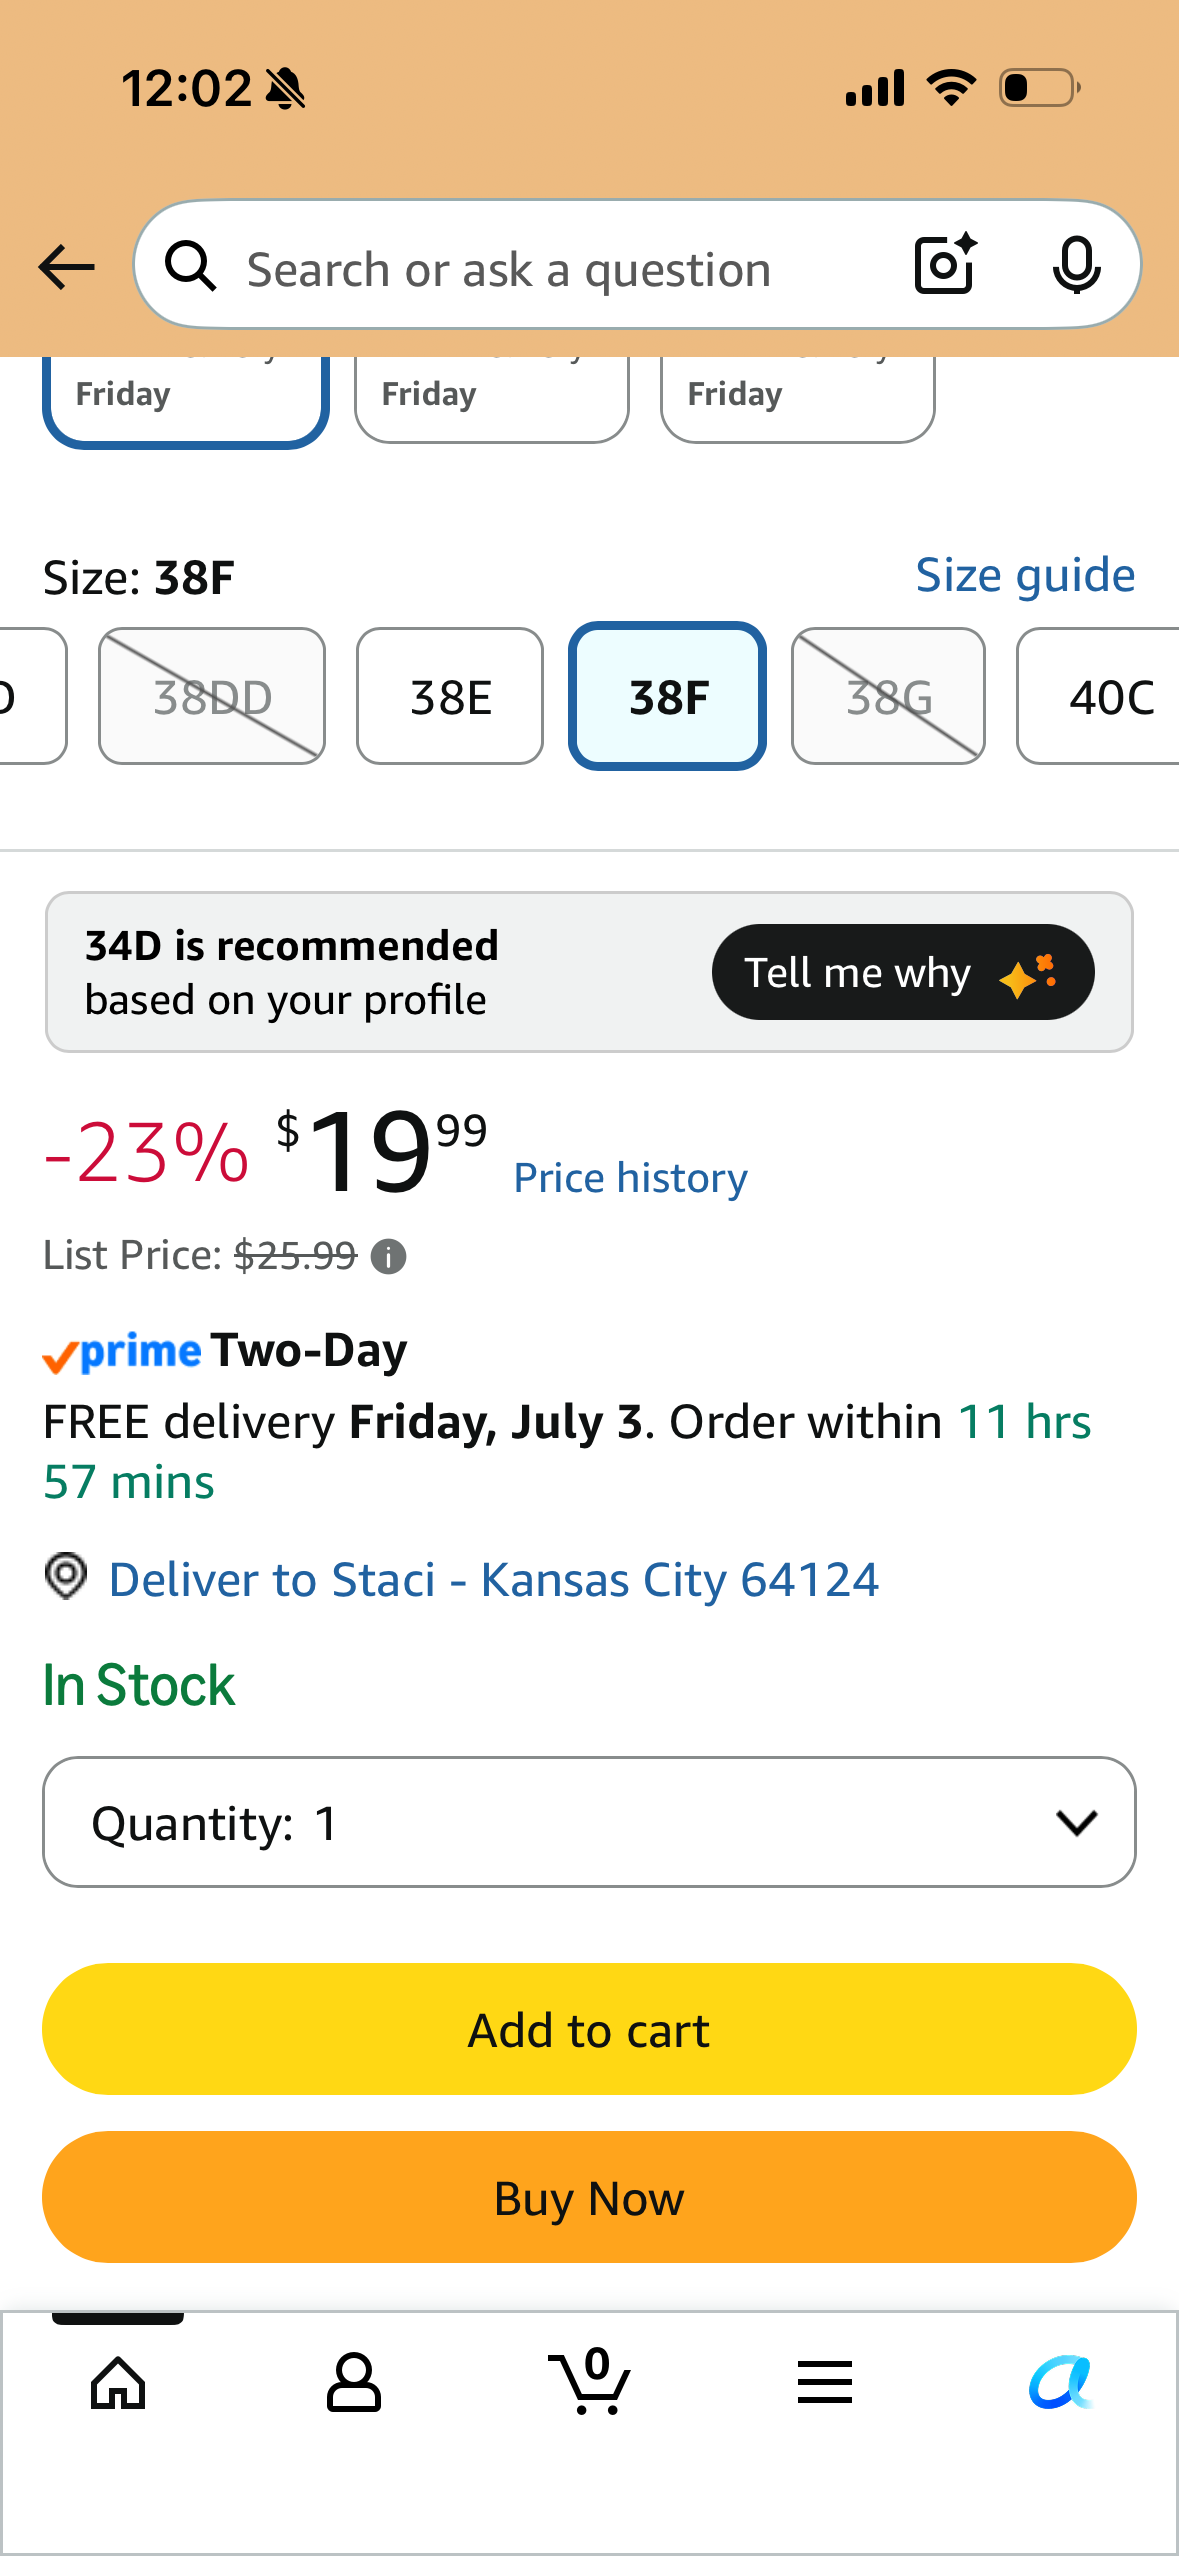The height and width of the screenshot is (2556, 1179).
Task: Open the Size guide link
Action: tap(1025, 575)
